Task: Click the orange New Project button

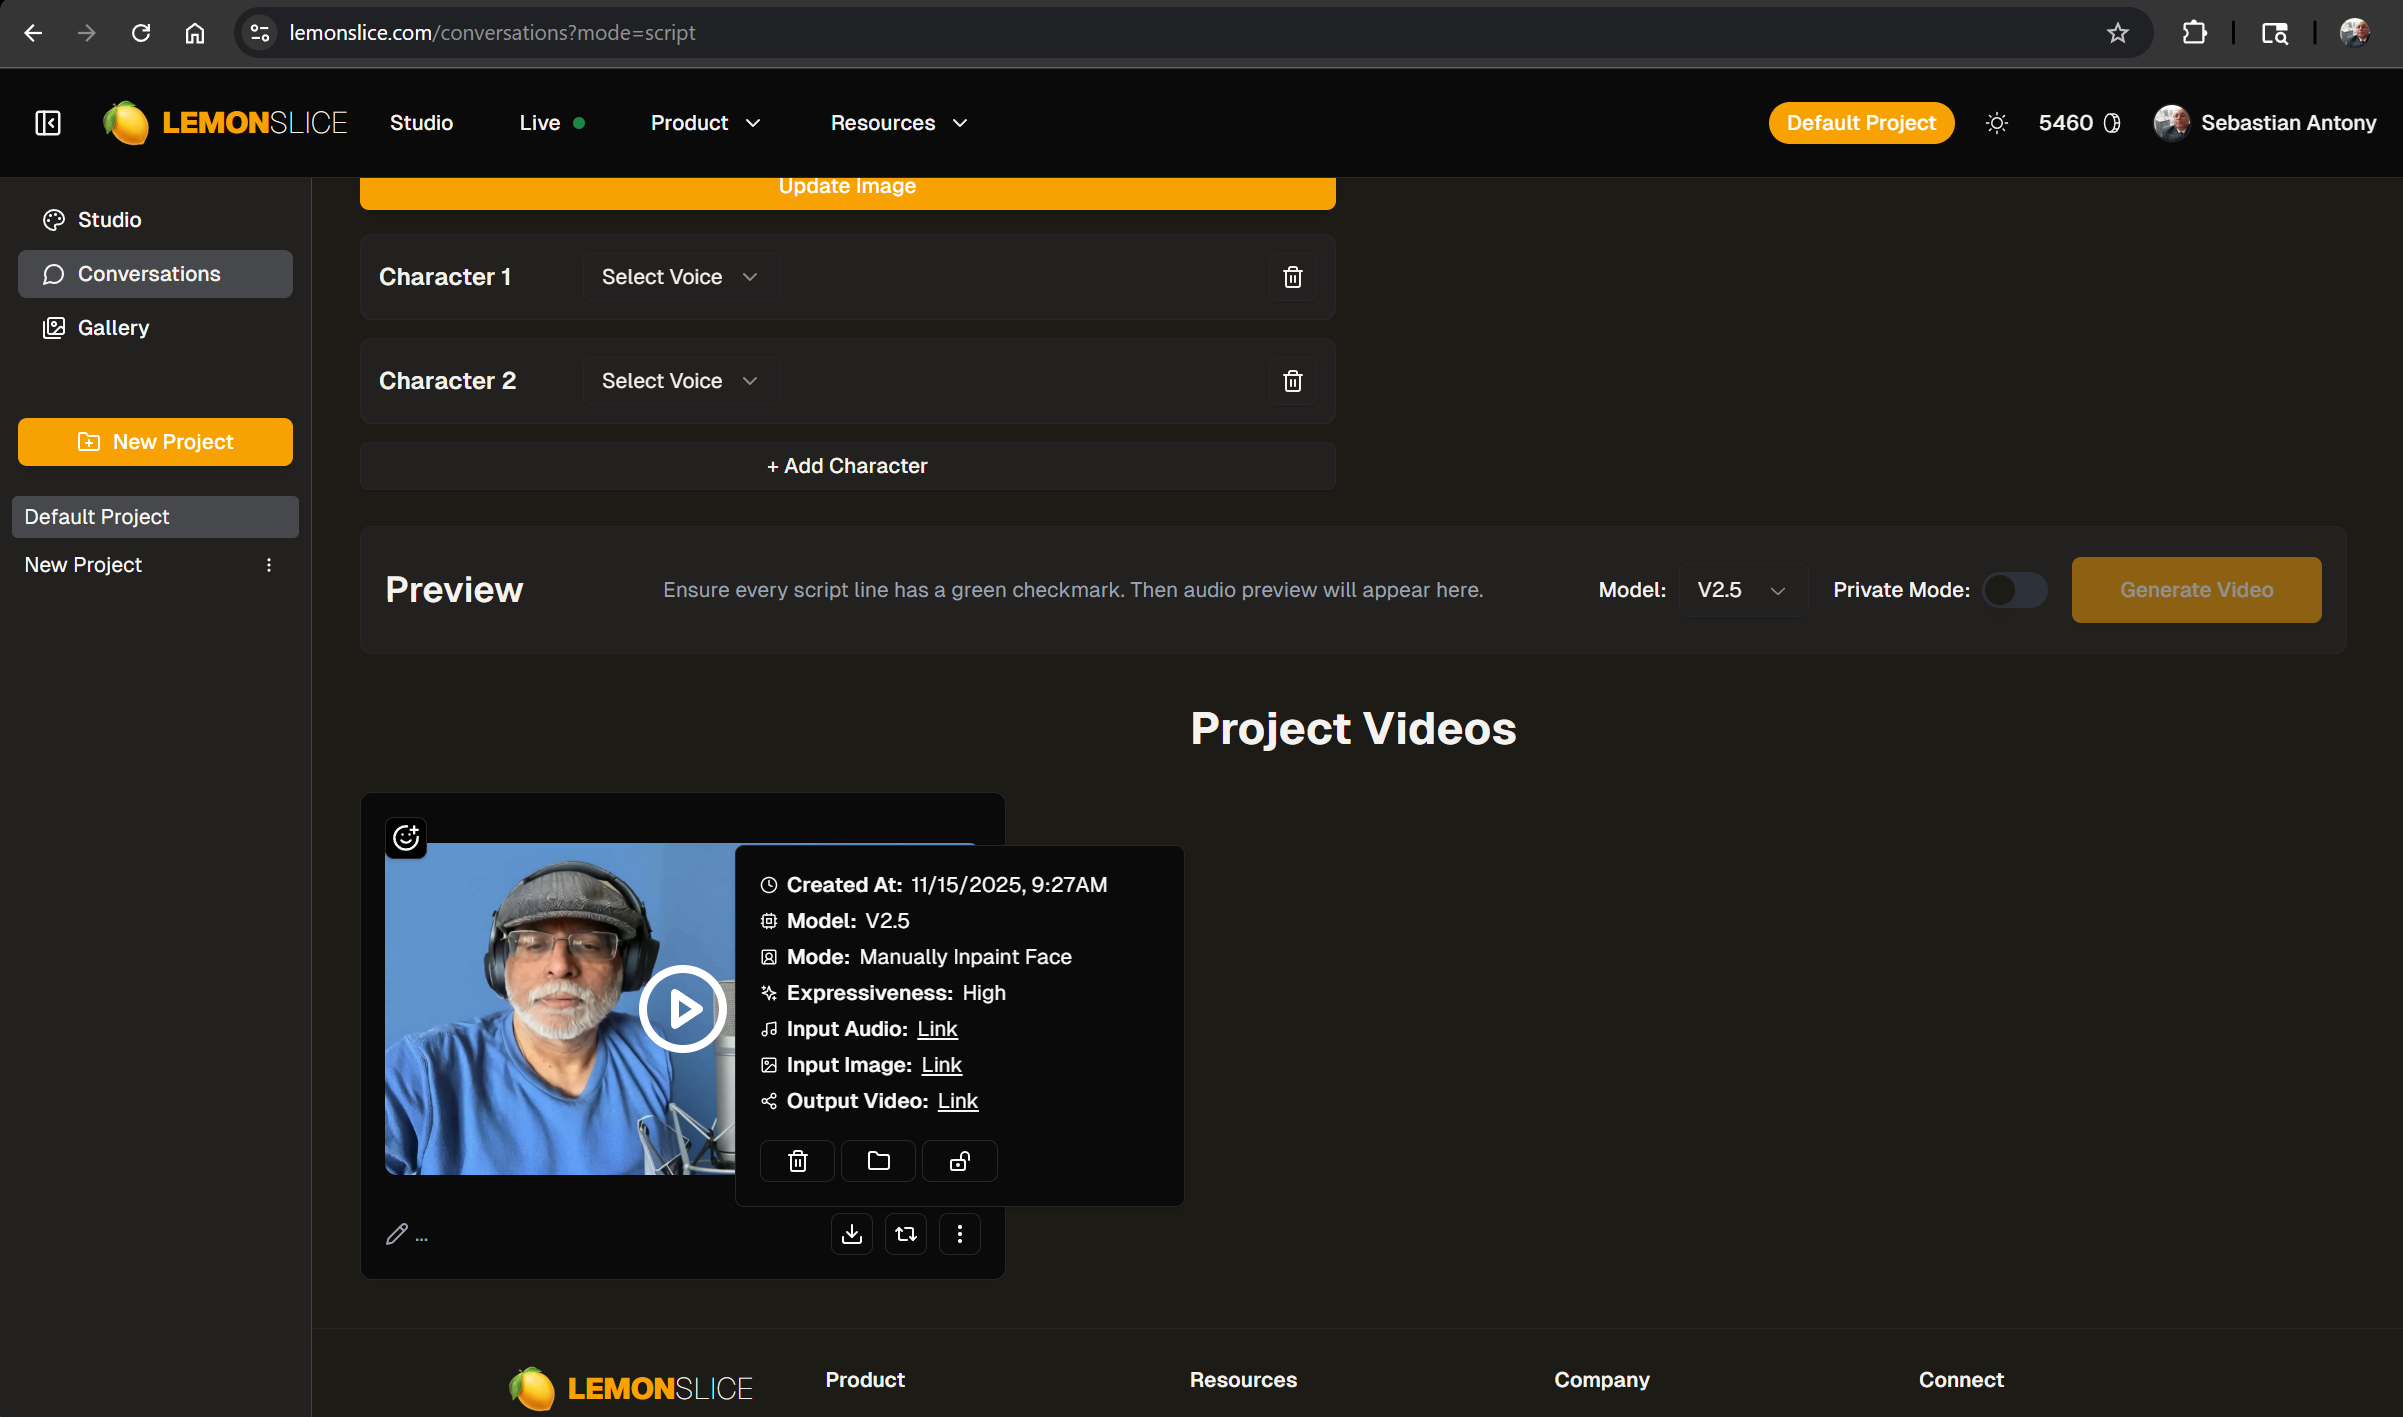Action: click(x=155, y=442)
